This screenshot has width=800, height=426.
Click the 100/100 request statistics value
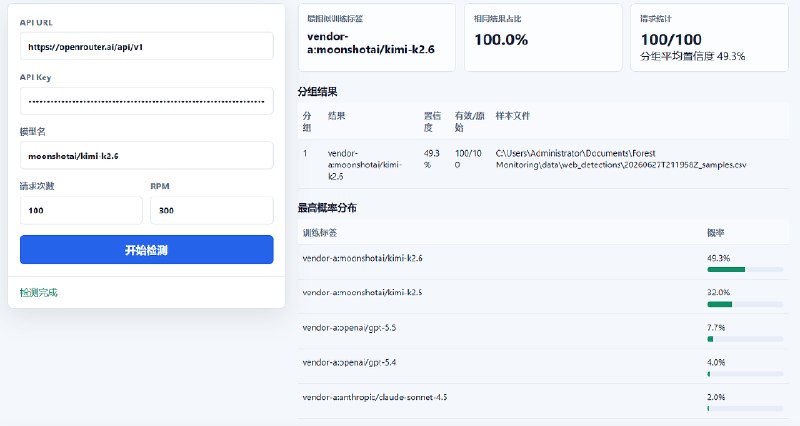(671, 39)
